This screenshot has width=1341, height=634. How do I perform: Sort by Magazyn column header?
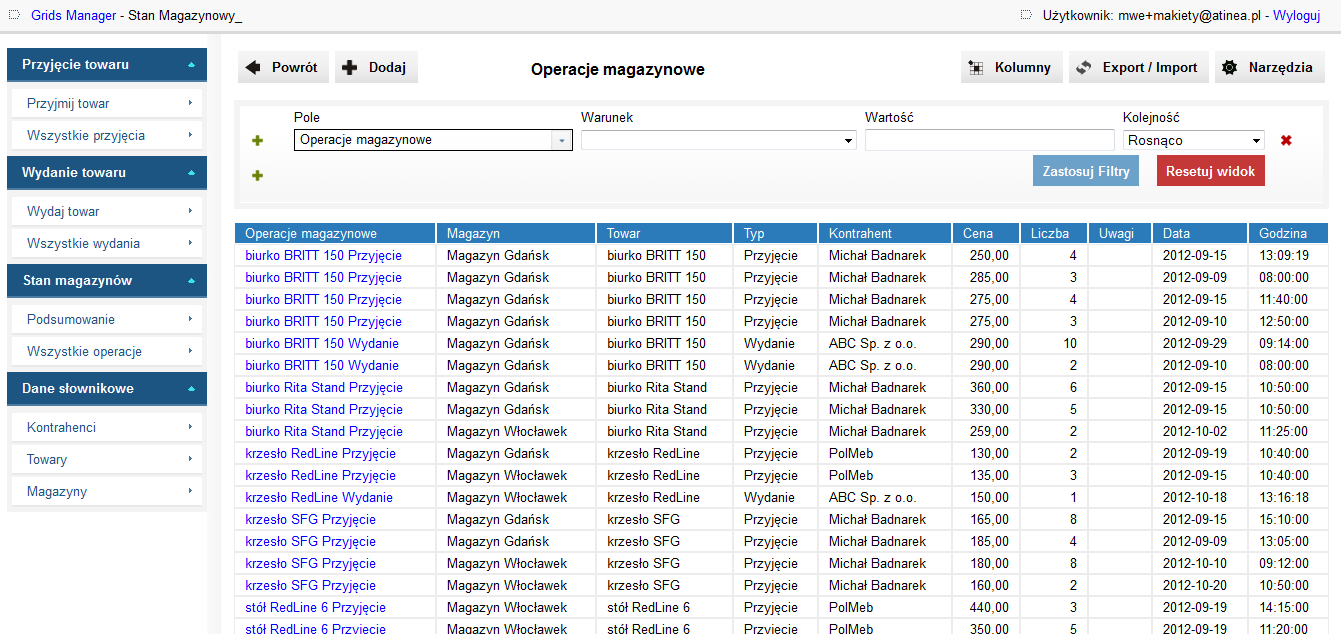(x=516, y=233)
